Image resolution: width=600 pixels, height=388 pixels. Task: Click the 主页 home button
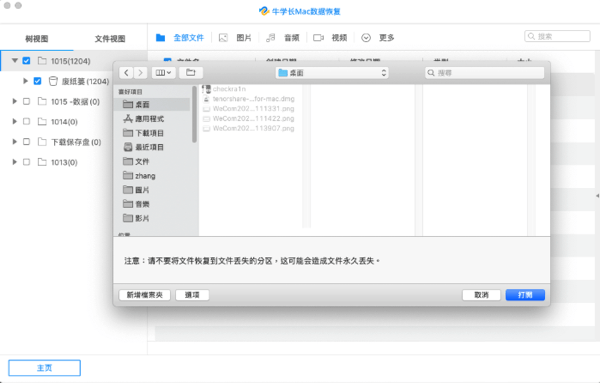point(44,368)
